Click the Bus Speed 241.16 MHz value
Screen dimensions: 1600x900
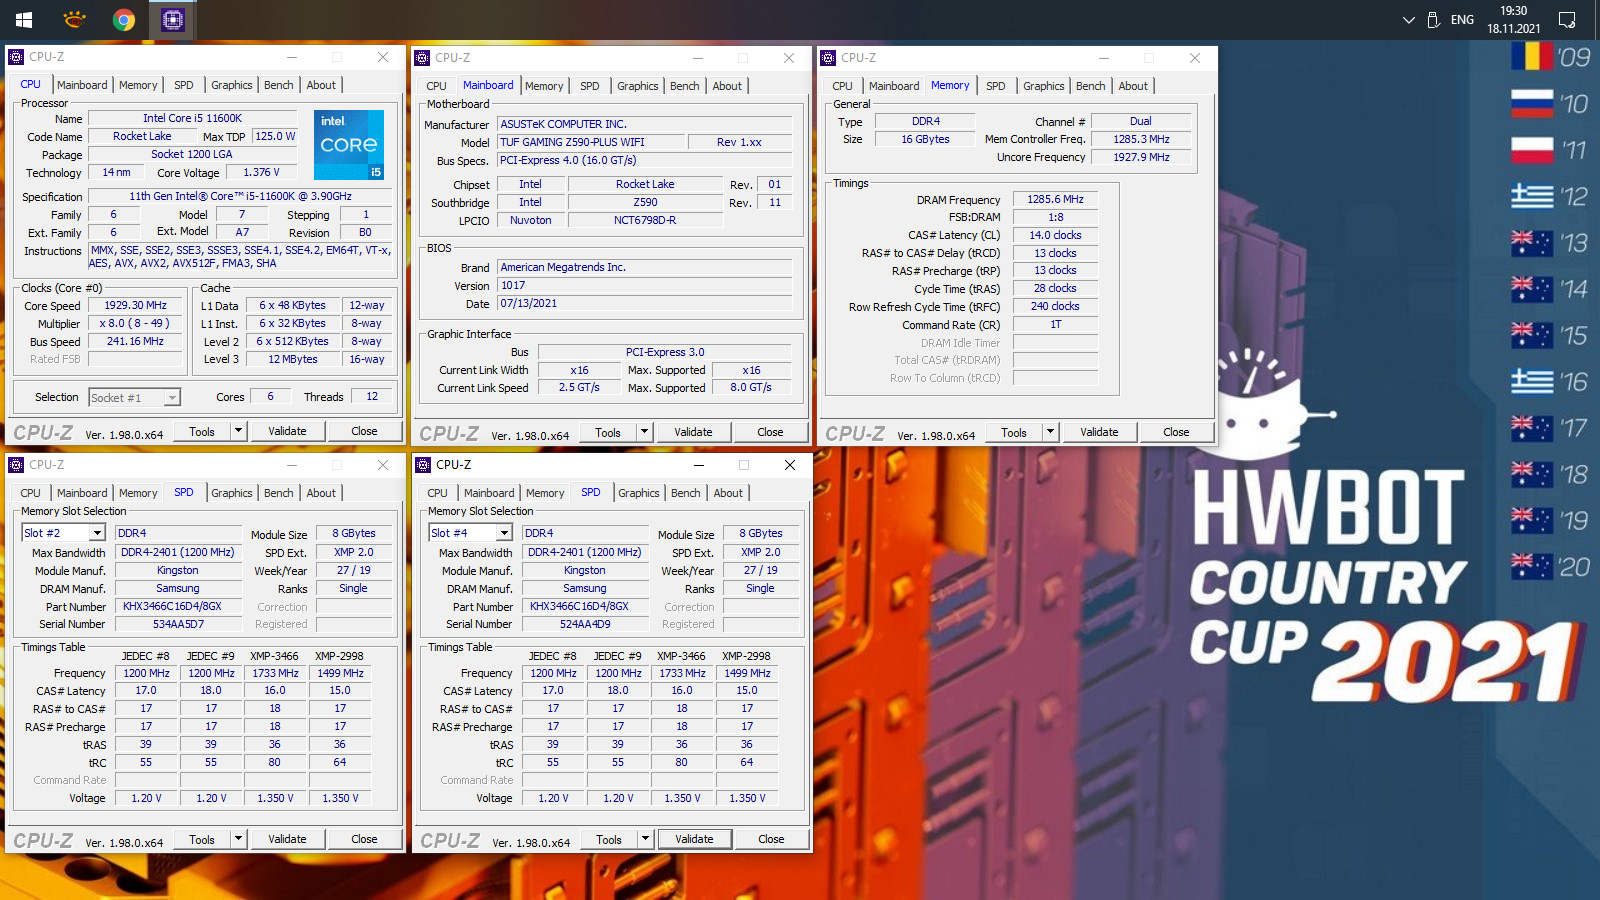(136, 341)
